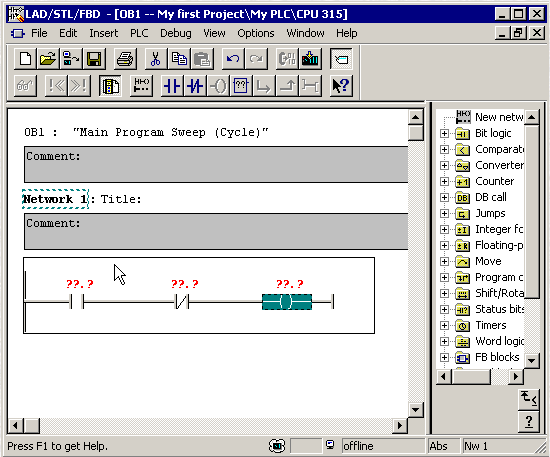
Task: Select the highlighted output coil element
Action: click(287, 302)
